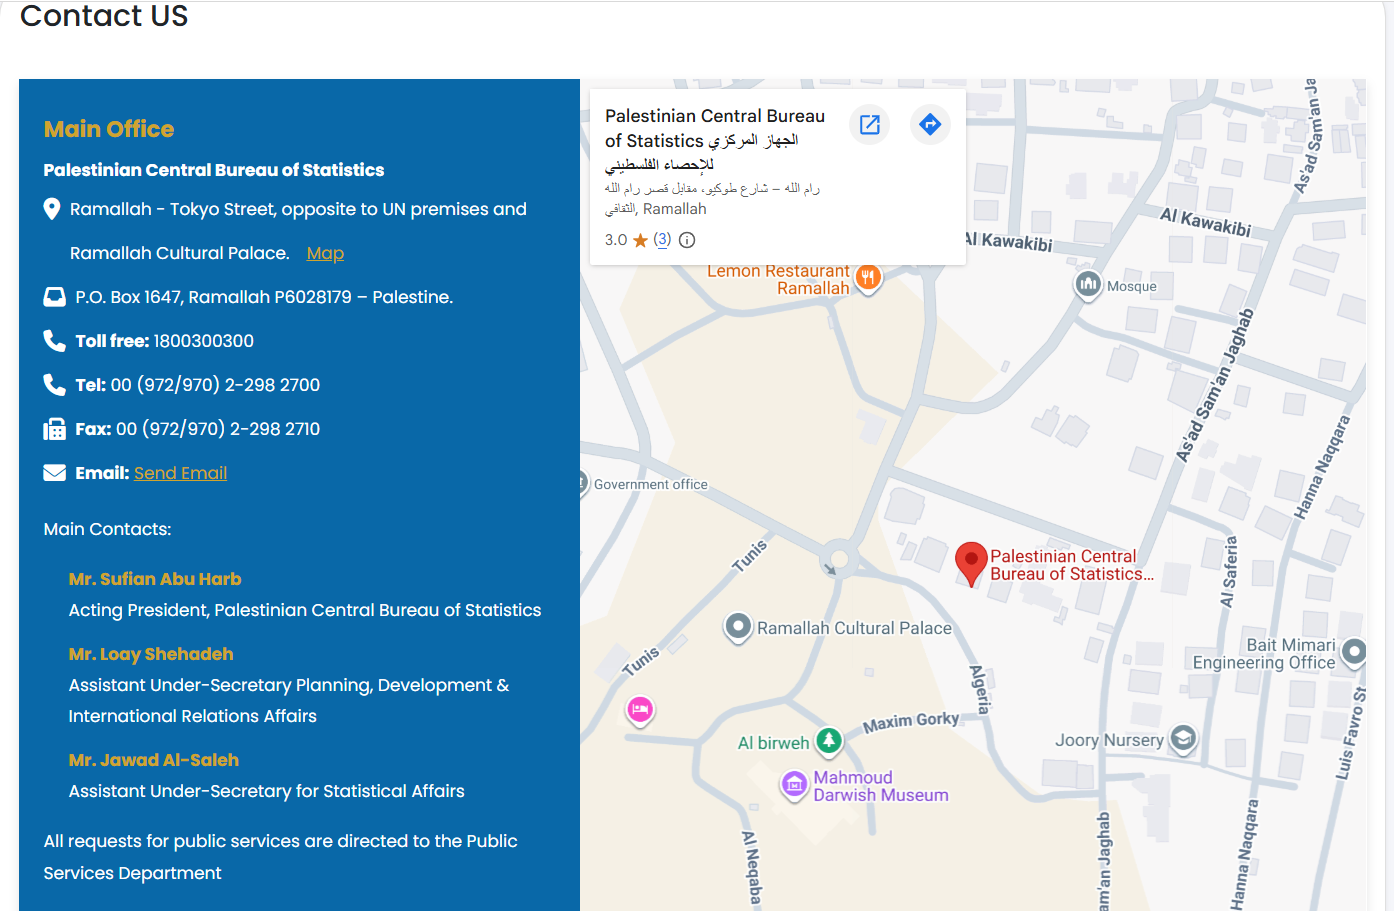Screen dimensions: 1394x911
Task: Click the Mr. Jawad Al-Saleh name
Action: click(154, 760)
